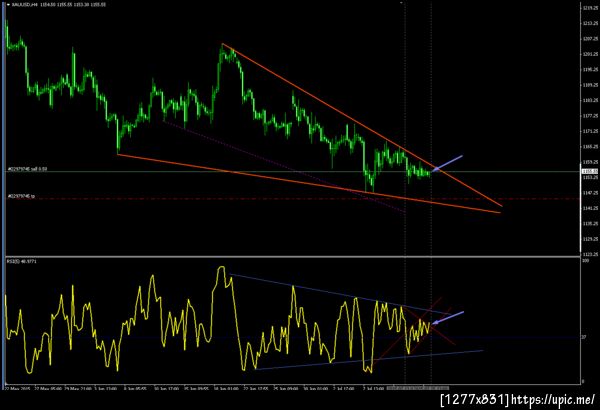
Task: Click the RSI indicator label in subwindow
Action: click(21, 261)
